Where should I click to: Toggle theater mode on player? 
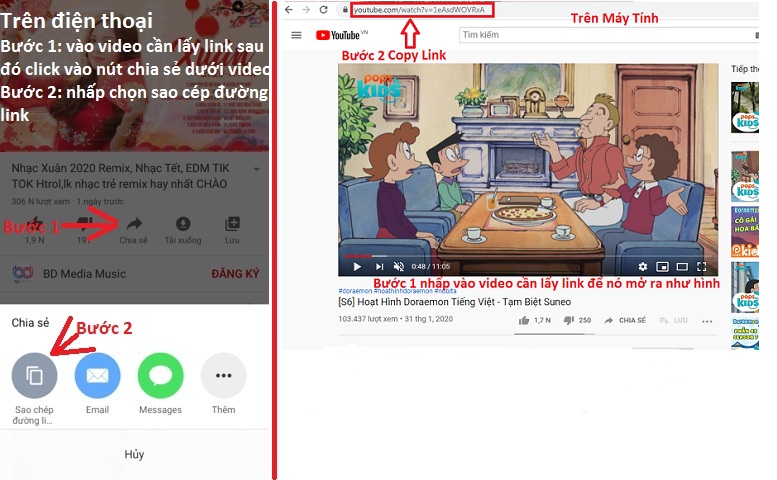682,267
